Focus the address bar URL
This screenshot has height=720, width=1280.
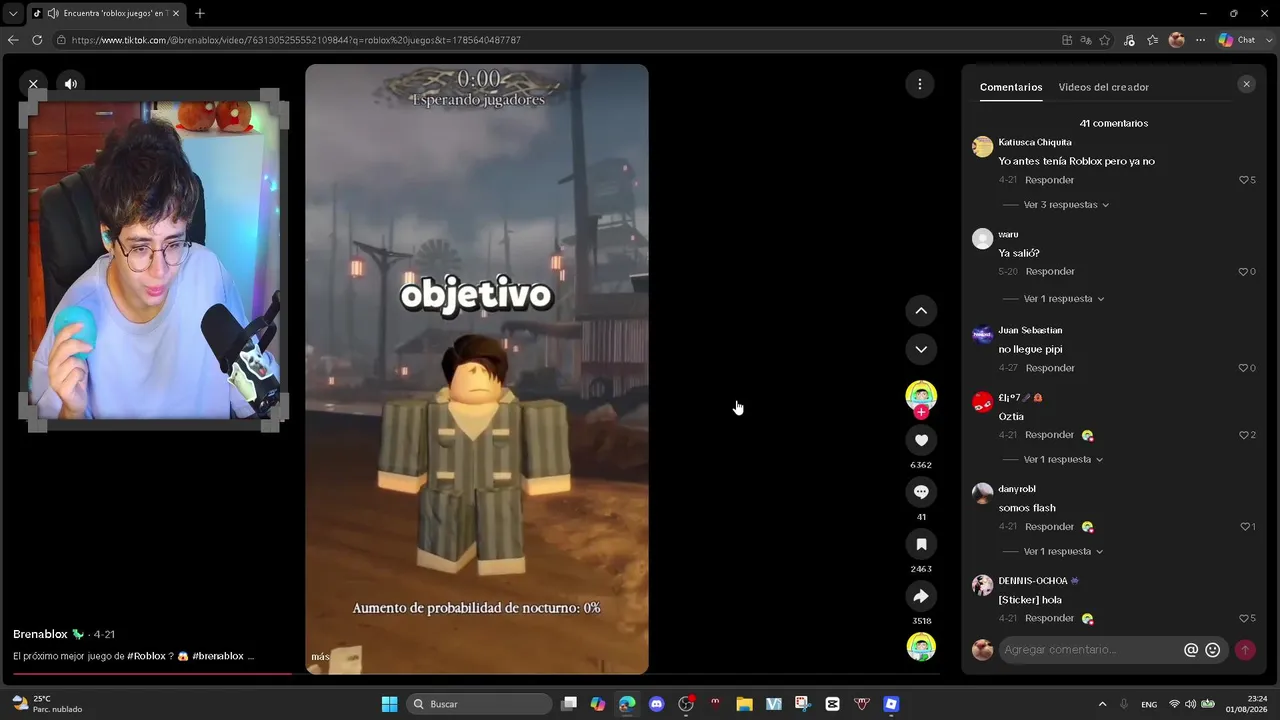click(x=296, y=40)
